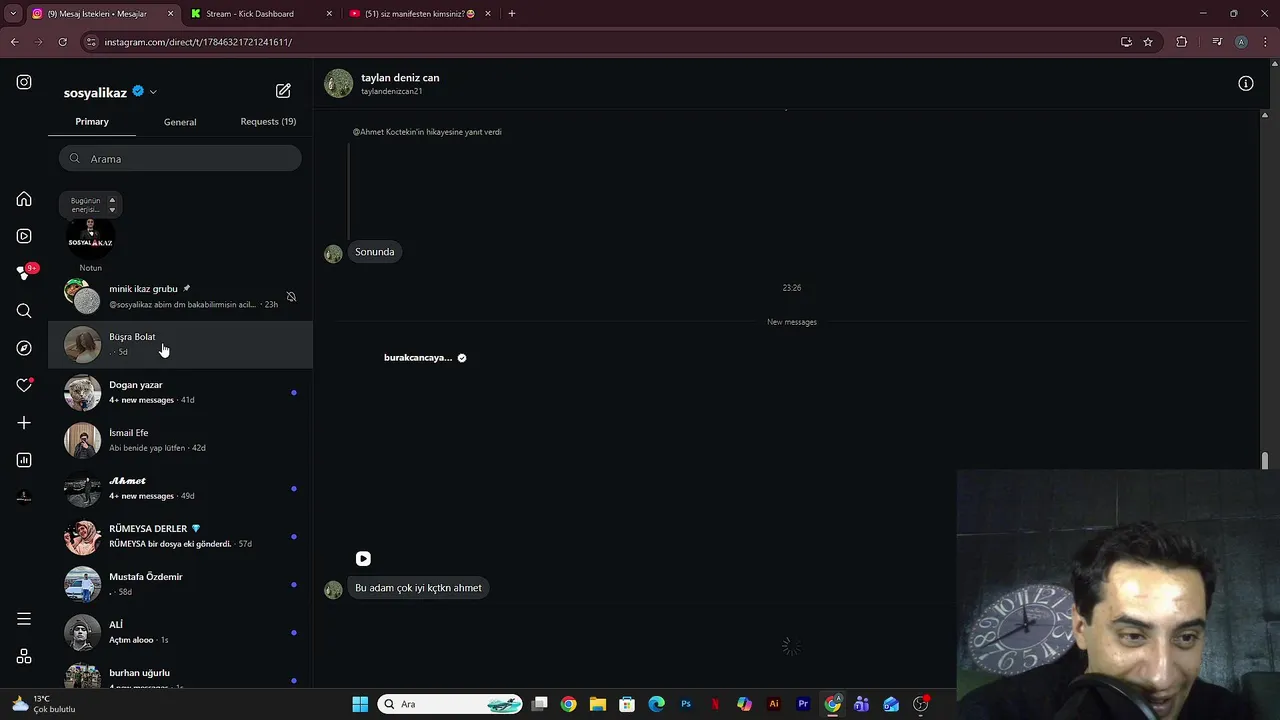1280x720 pixels.
Task: Click note bubble down arrow
Action: point(112,210)
